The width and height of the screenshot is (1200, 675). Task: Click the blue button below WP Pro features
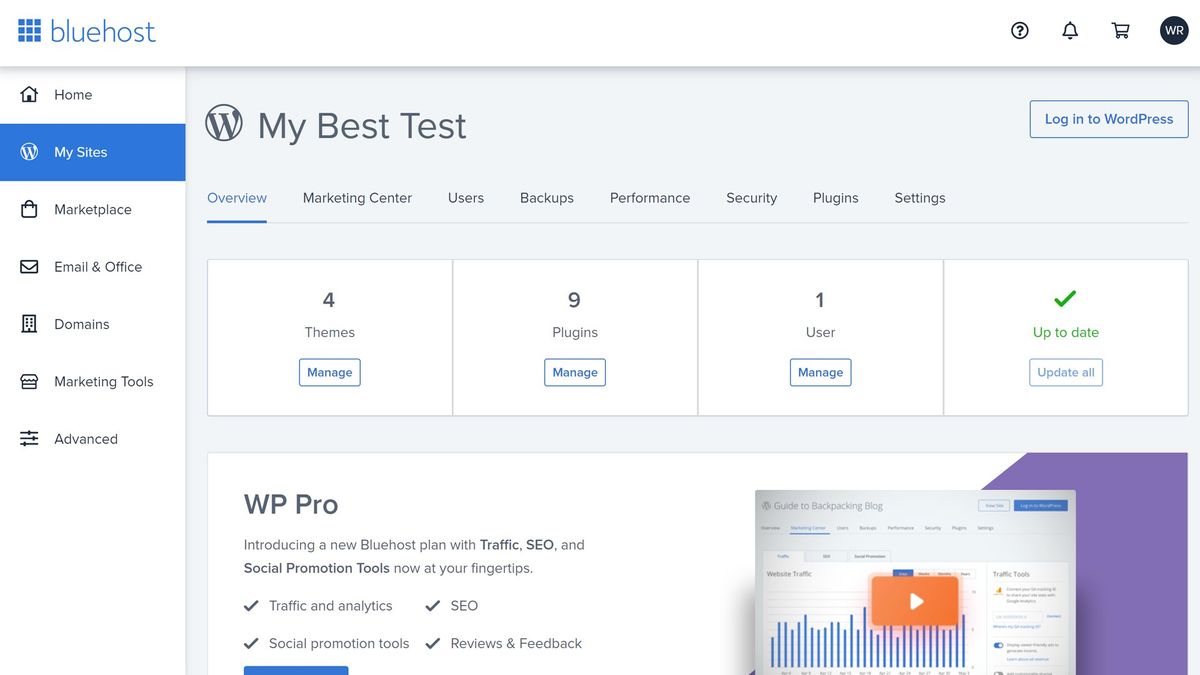pos(296,670)
